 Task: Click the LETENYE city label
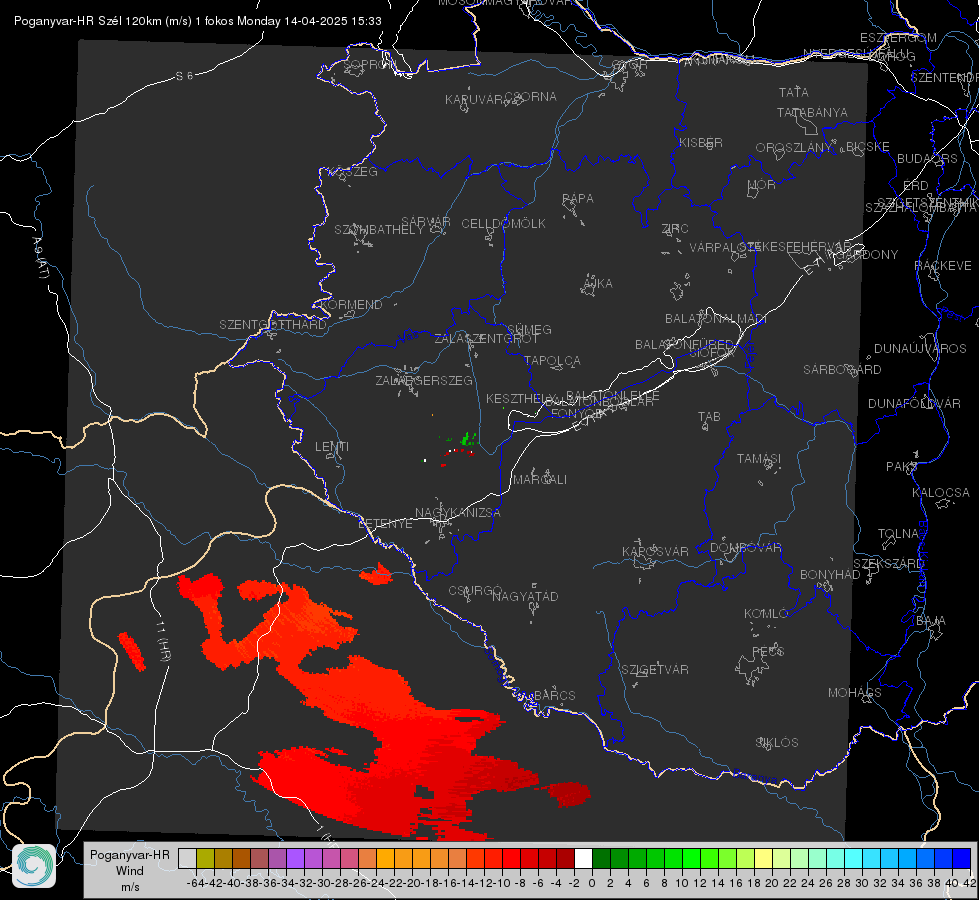[x=385, y=524]
